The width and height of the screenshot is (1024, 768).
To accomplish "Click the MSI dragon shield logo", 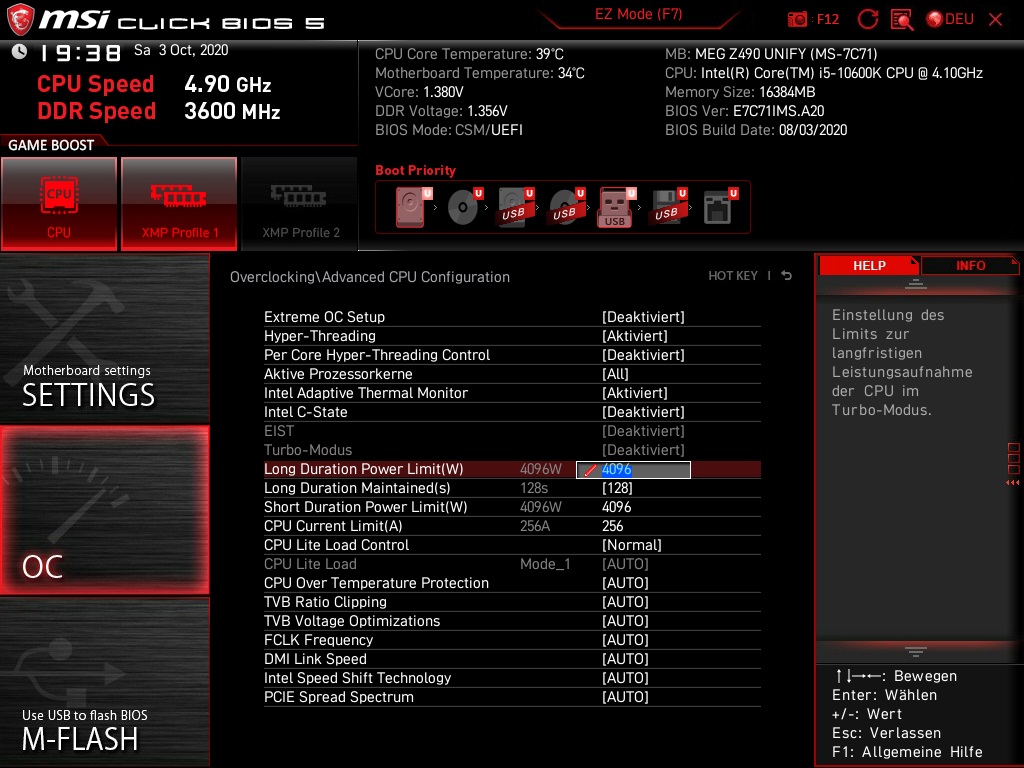I will point(20,20).
